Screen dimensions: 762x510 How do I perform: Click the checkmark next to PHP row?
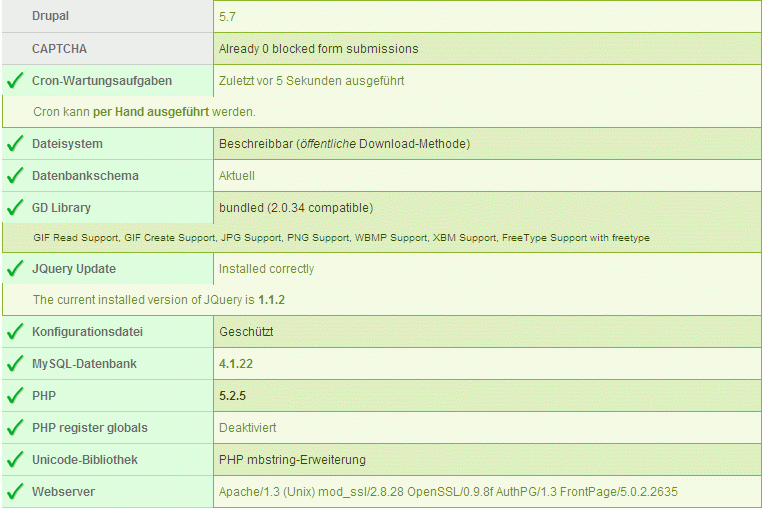click(16, 396)
